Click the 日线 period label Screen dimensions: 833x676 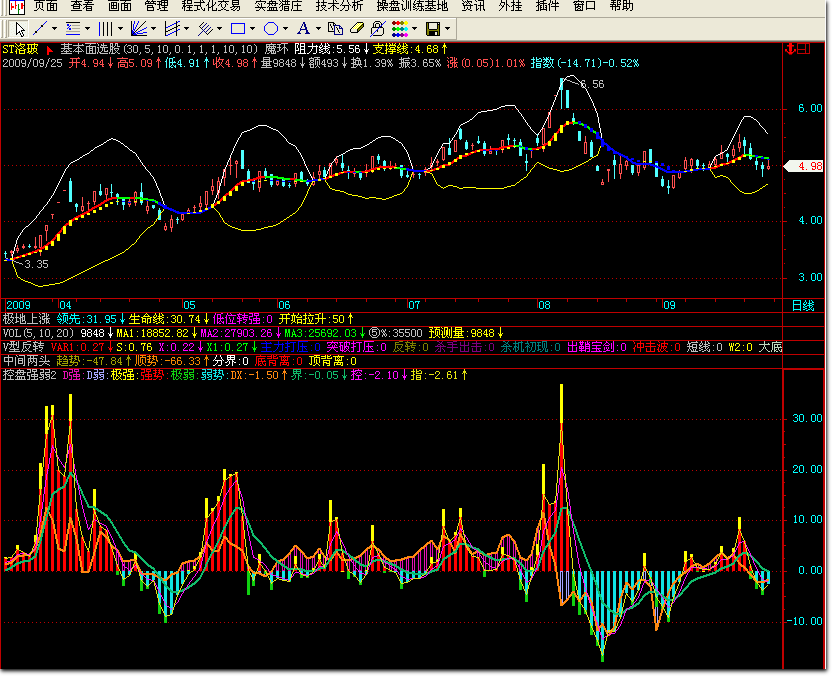(803, 306)
